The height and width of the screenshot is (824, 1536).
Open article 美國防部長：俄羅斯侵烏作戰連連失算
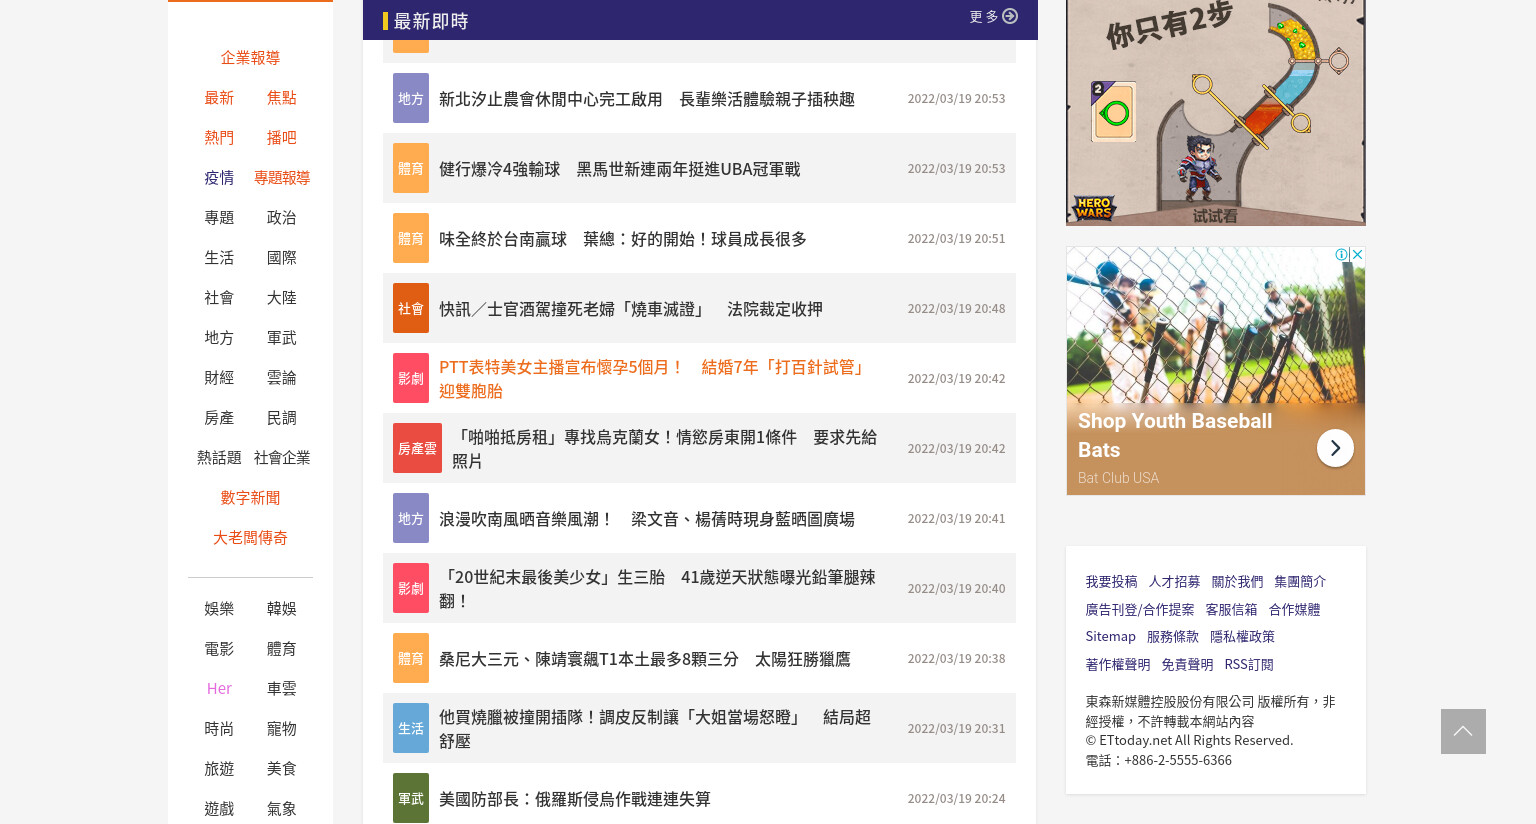[575, 799]
